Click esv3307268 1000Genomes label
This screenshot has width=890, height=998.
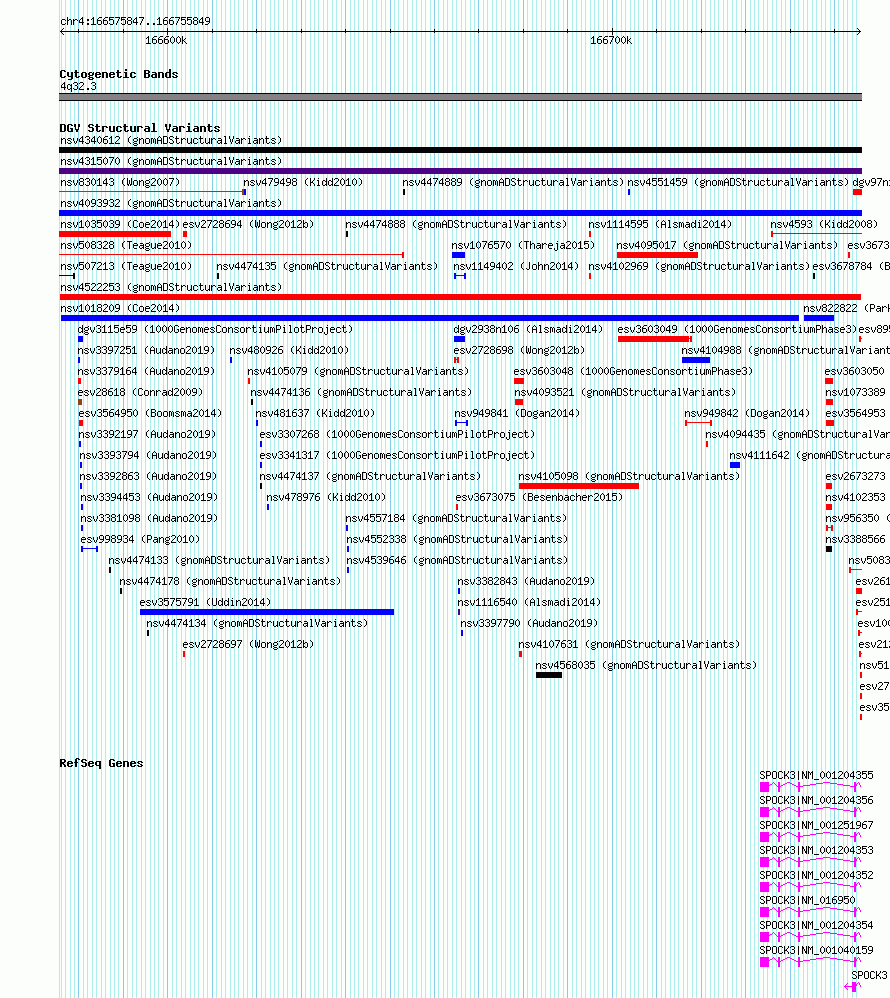coord(397,434)
